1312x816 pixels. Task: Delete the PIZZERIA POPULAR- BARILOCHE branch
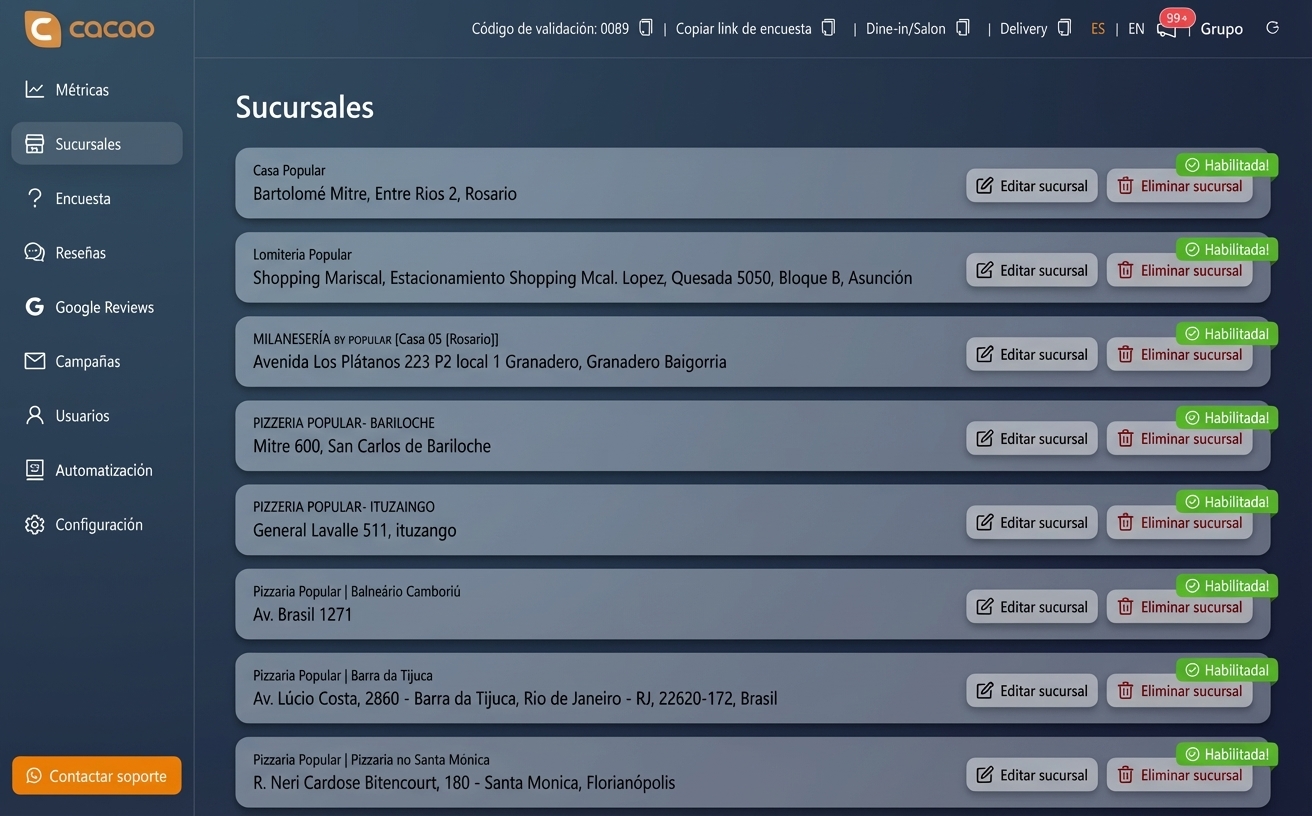[x=1179, y=439]
